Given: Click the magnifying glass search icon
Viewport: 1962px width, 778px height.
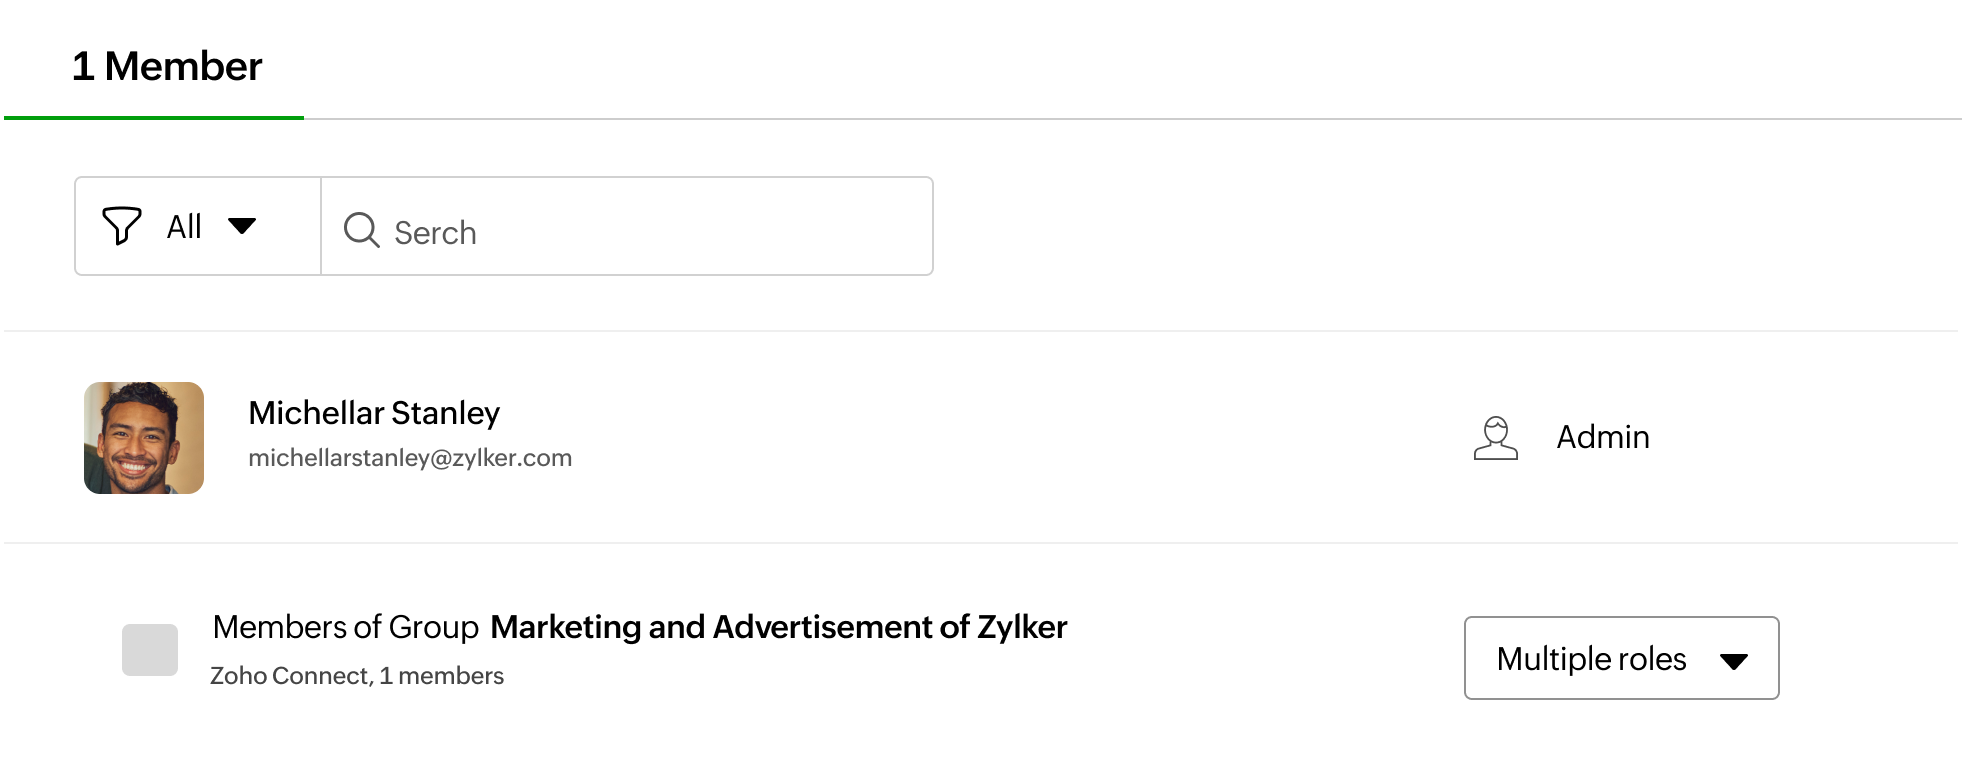Looking at the screenshot, I should click(x=361, y=230).
